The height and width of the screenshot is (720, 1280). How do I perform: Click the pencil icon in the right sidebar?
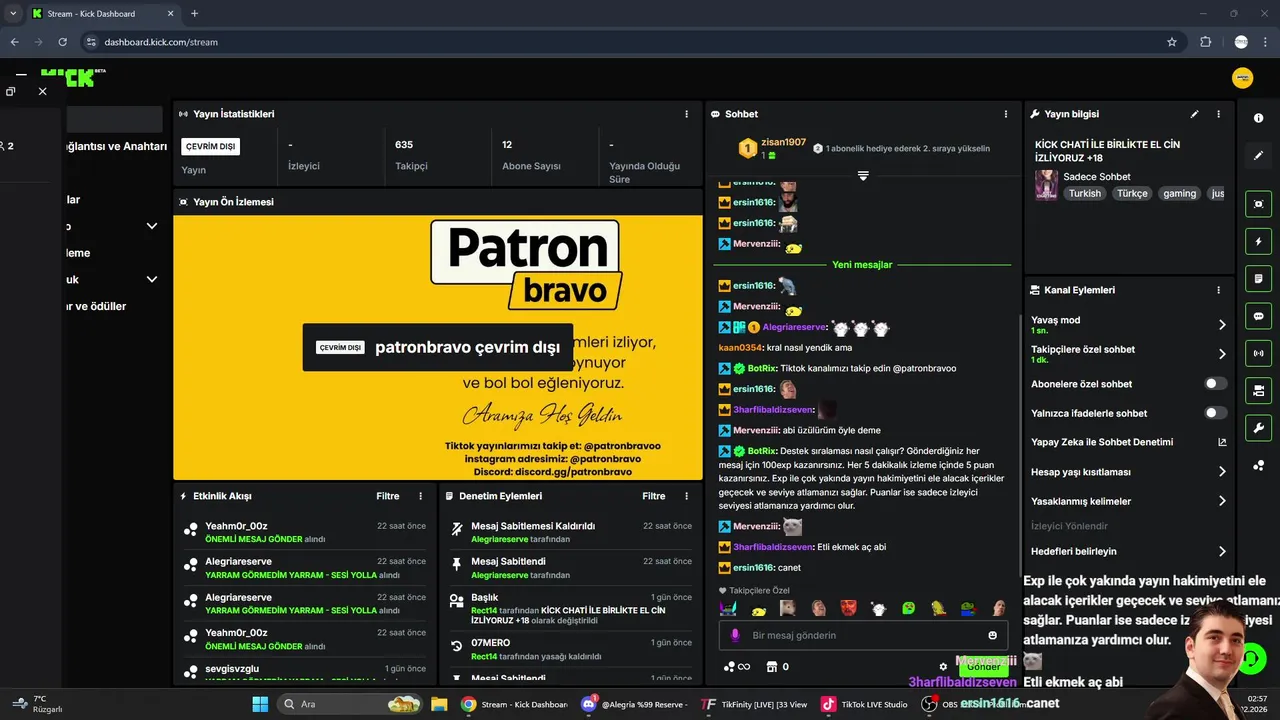tap(1258, 156)
